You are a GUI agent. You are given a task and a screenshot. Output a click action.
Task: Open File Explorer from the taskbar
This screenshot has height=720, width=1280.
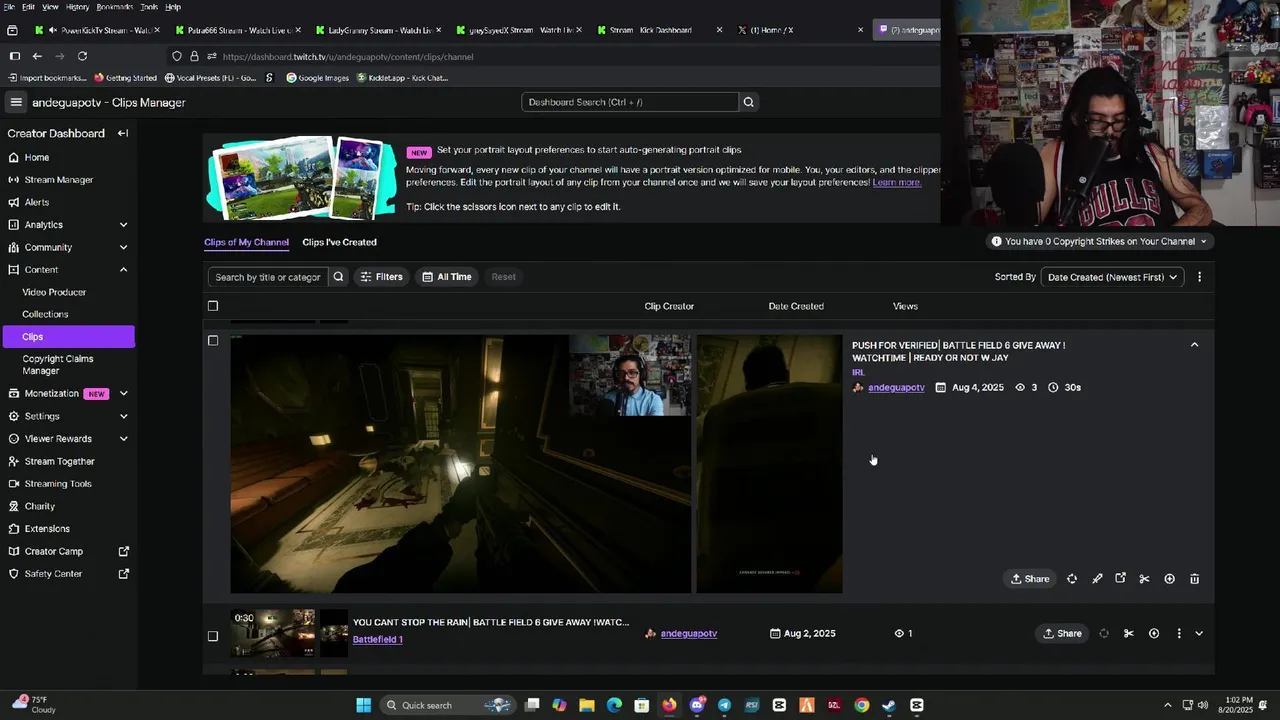tap(587, 705)
